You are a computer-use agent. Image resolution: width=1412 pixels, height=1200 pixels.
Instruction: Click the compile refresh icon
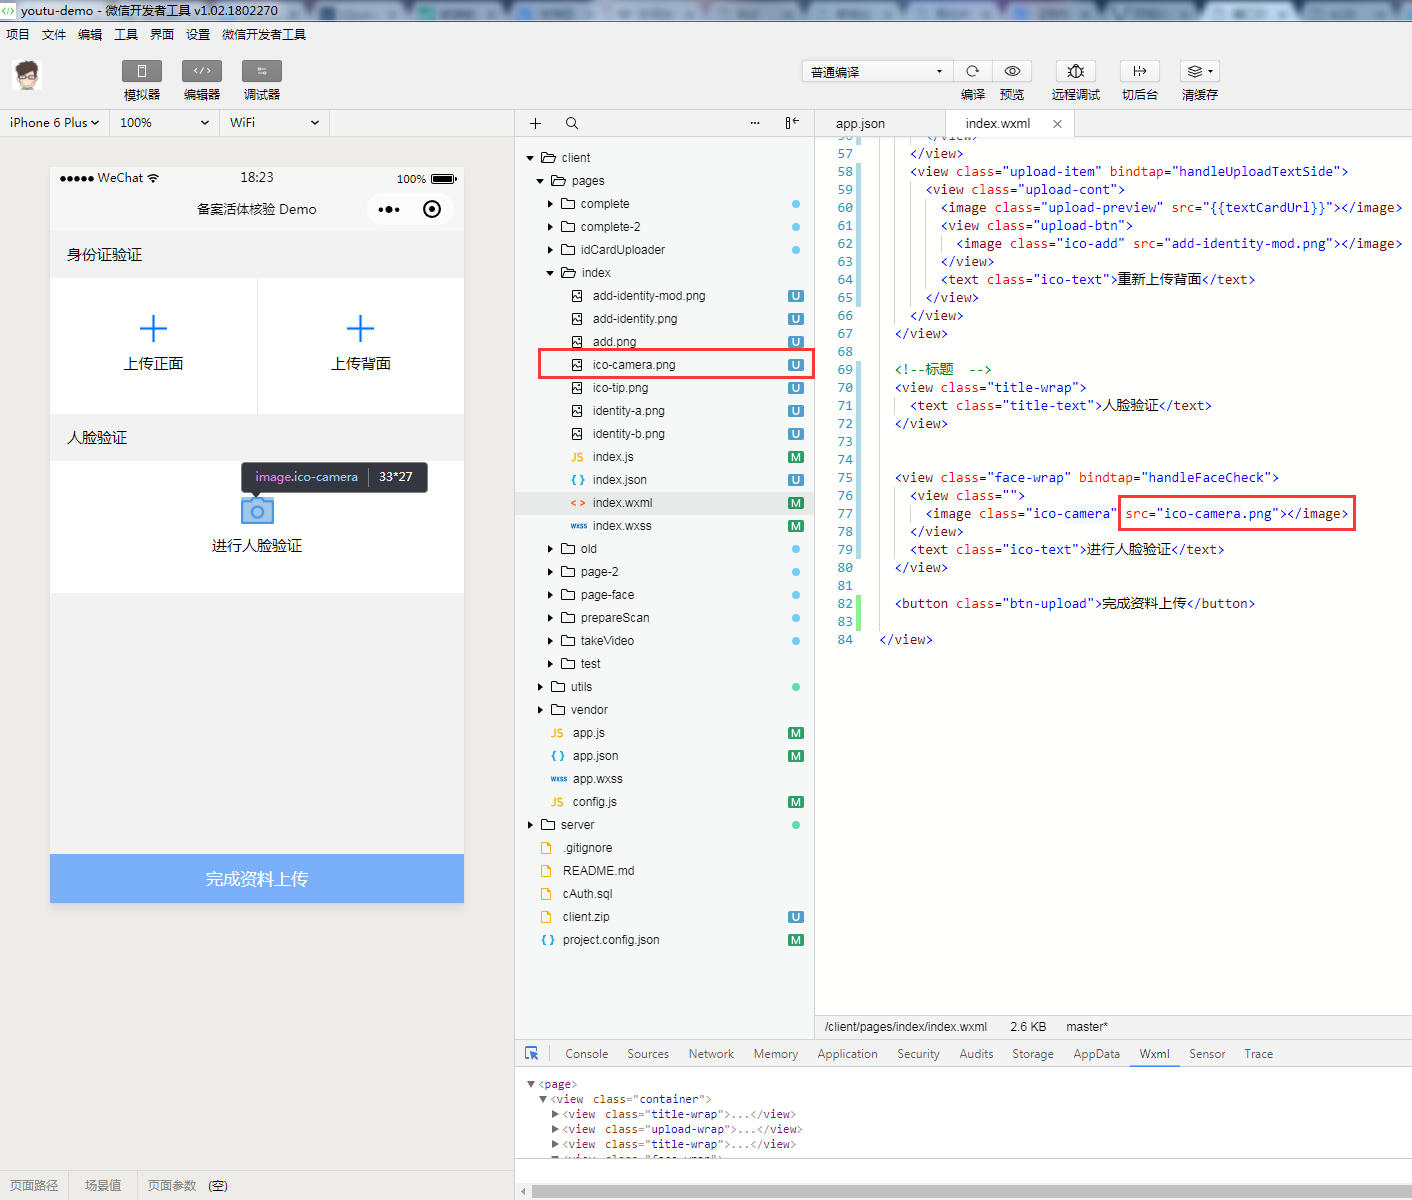972,71
